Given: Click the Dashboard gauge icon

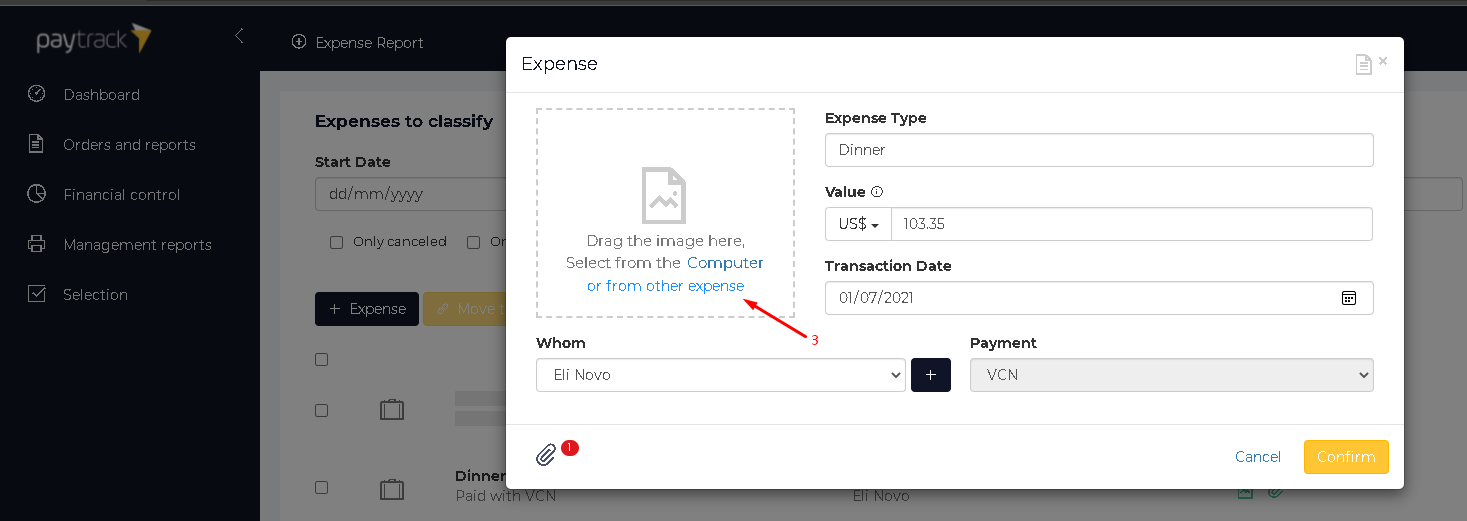Looking at the screenshot, I should [x=37, y=94].
